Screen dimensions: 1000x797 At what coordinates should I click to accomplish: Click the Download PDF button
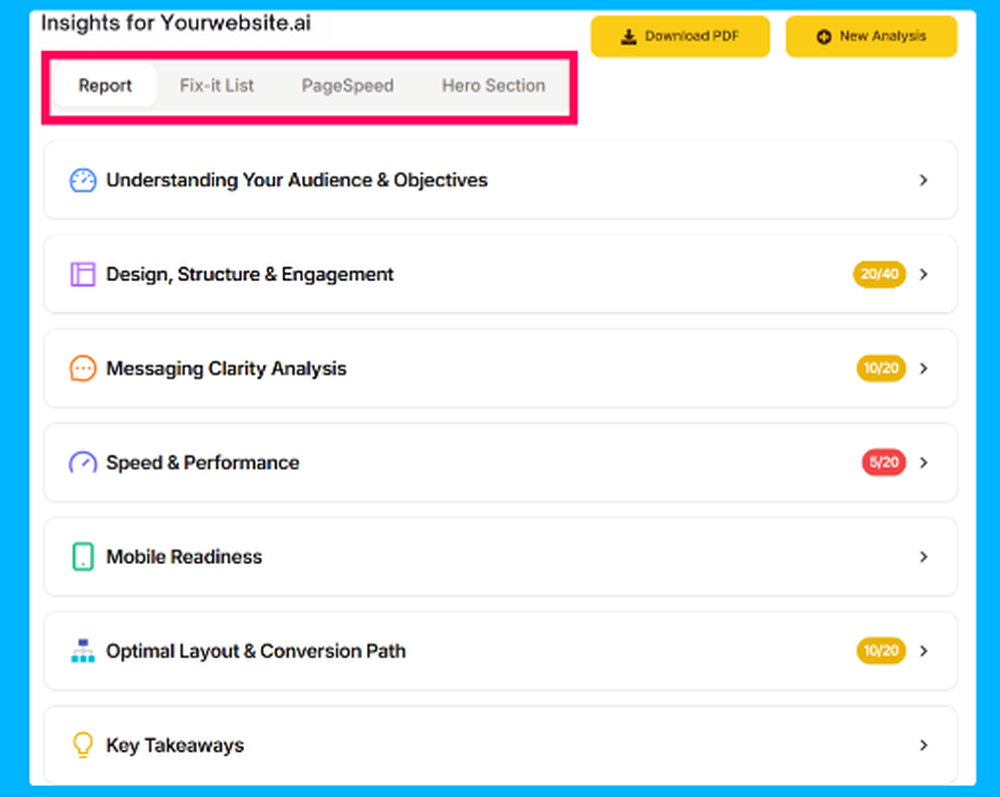click(680, 36)
